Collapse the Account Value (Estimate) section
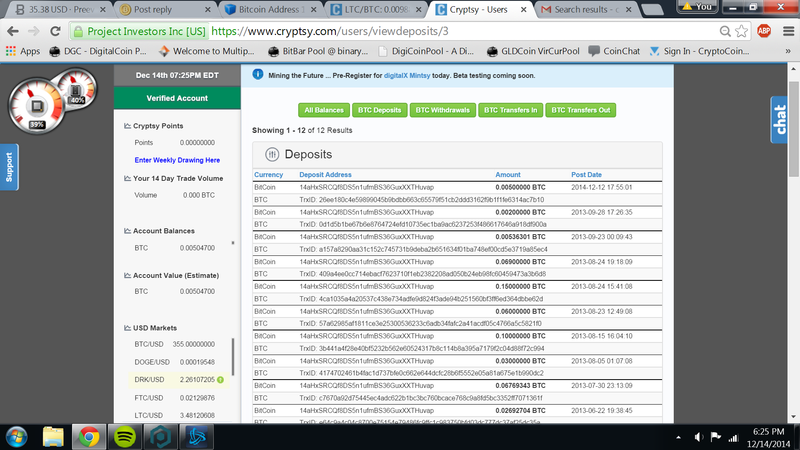 click(x=127, y=275)
